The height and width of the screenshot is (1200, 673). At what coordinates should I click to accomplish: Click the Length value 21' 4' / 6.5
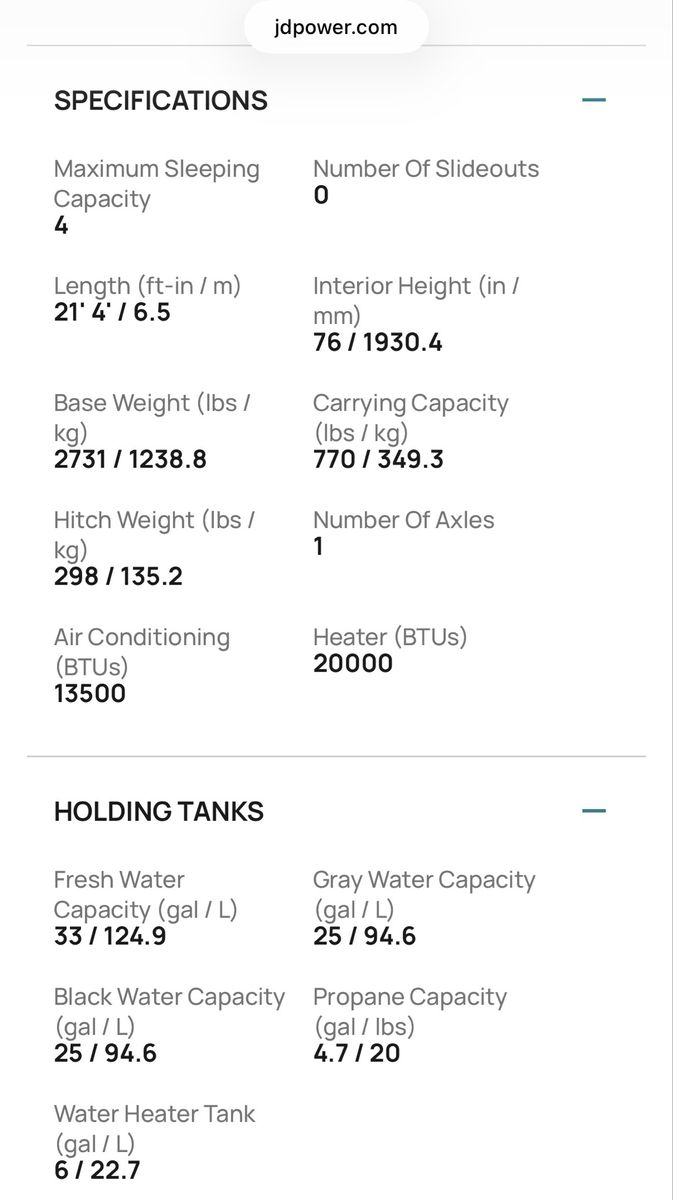112,312
